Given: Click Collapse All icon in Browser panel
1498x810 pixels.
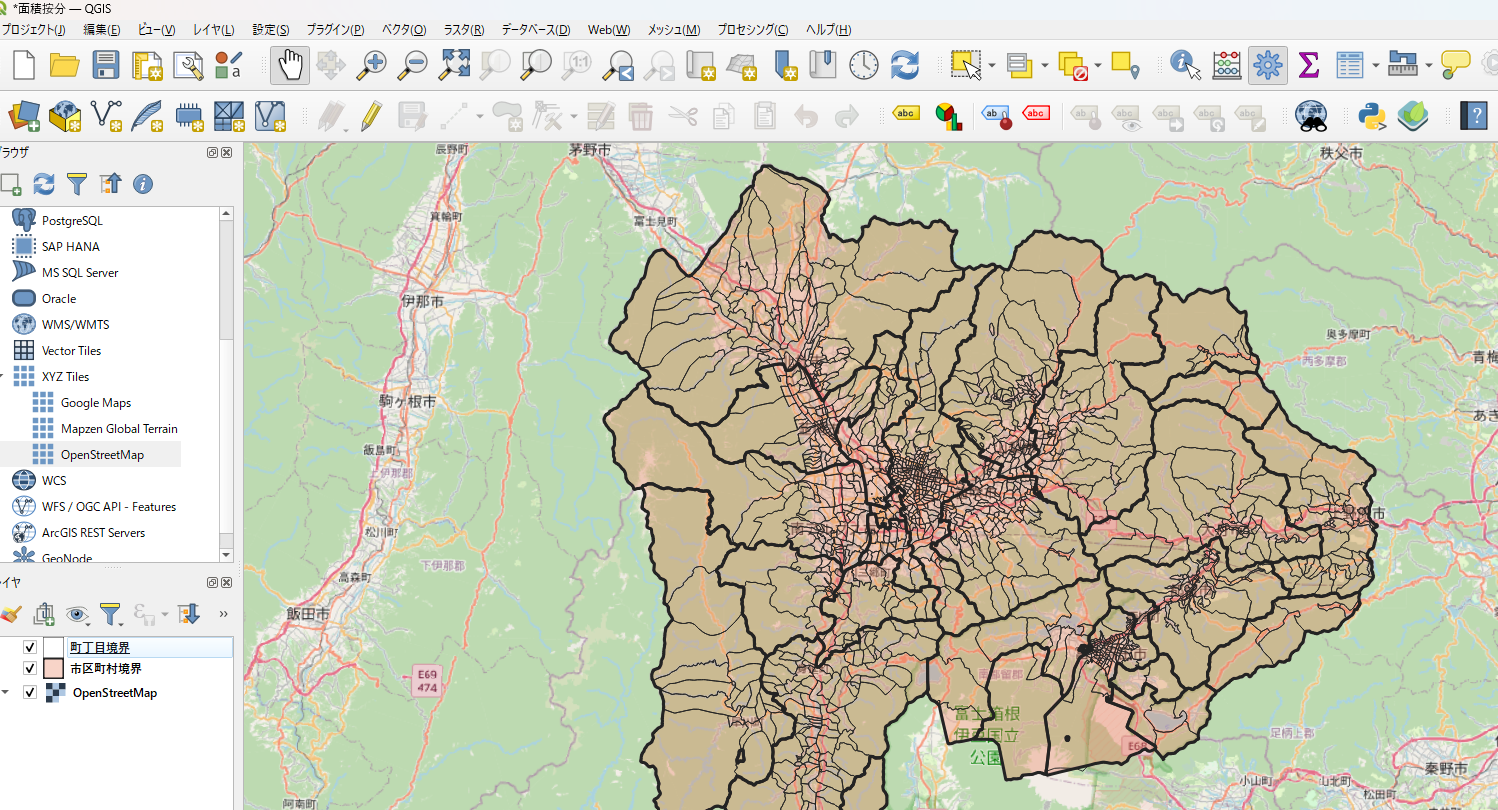Looking at the screenshot, I should click(x=110, y=184).
